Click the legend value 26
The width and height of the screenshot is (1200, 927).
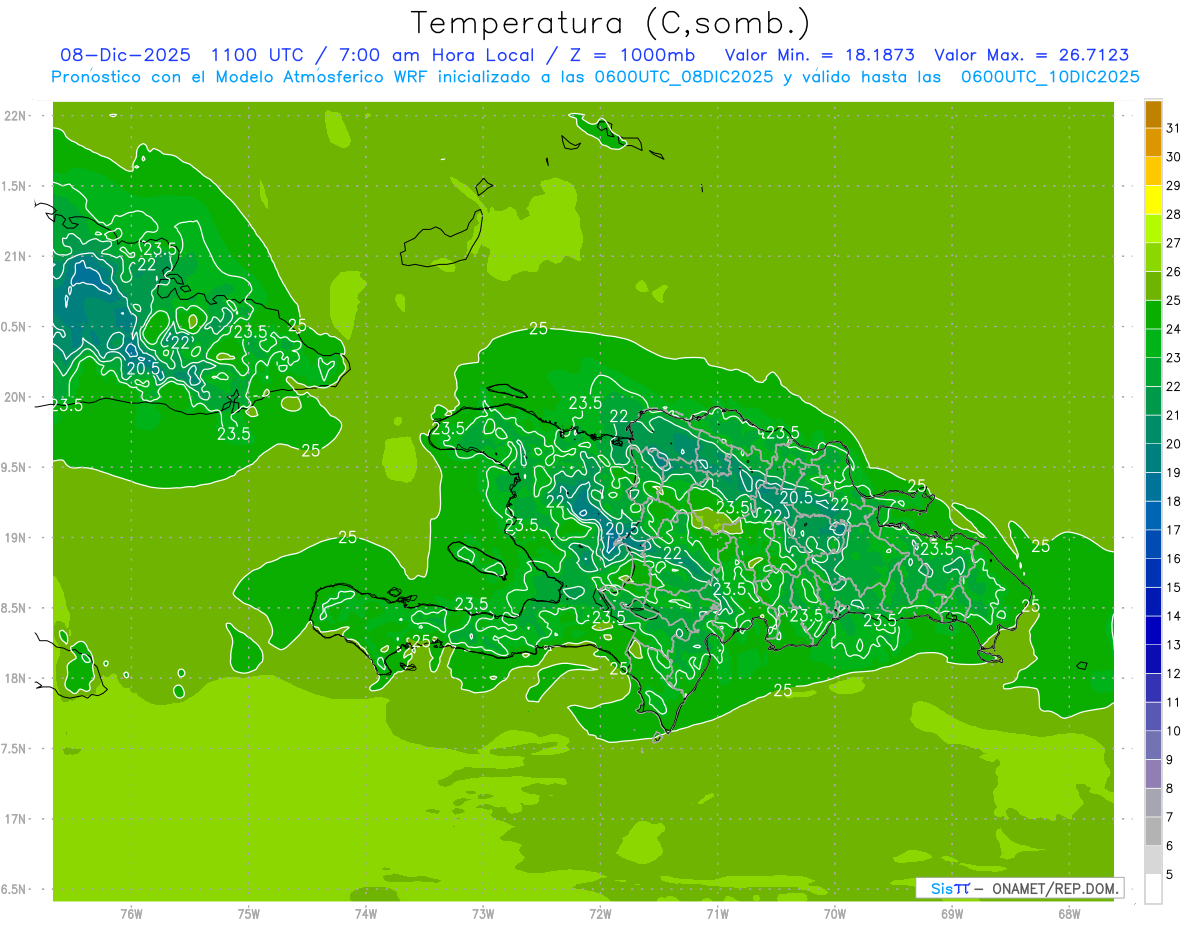[x=1174, y=272]
